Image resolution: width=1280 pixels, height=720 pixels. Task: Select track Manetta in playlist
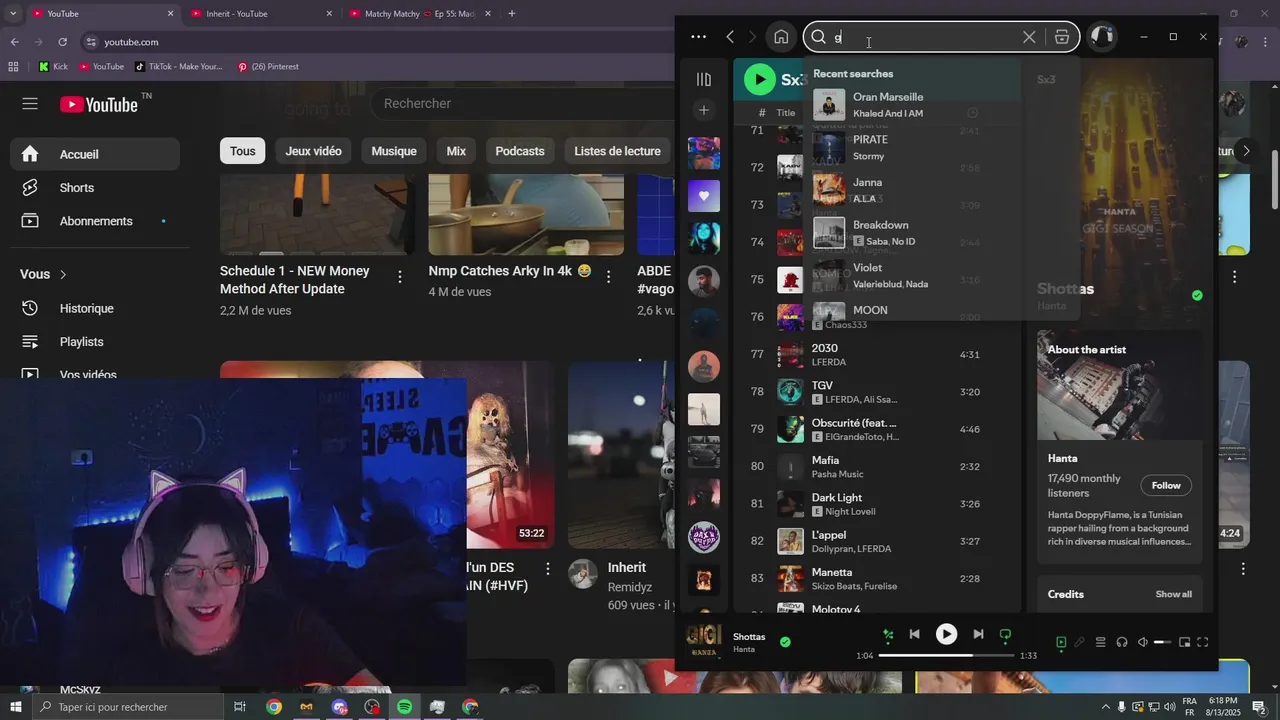877,578
